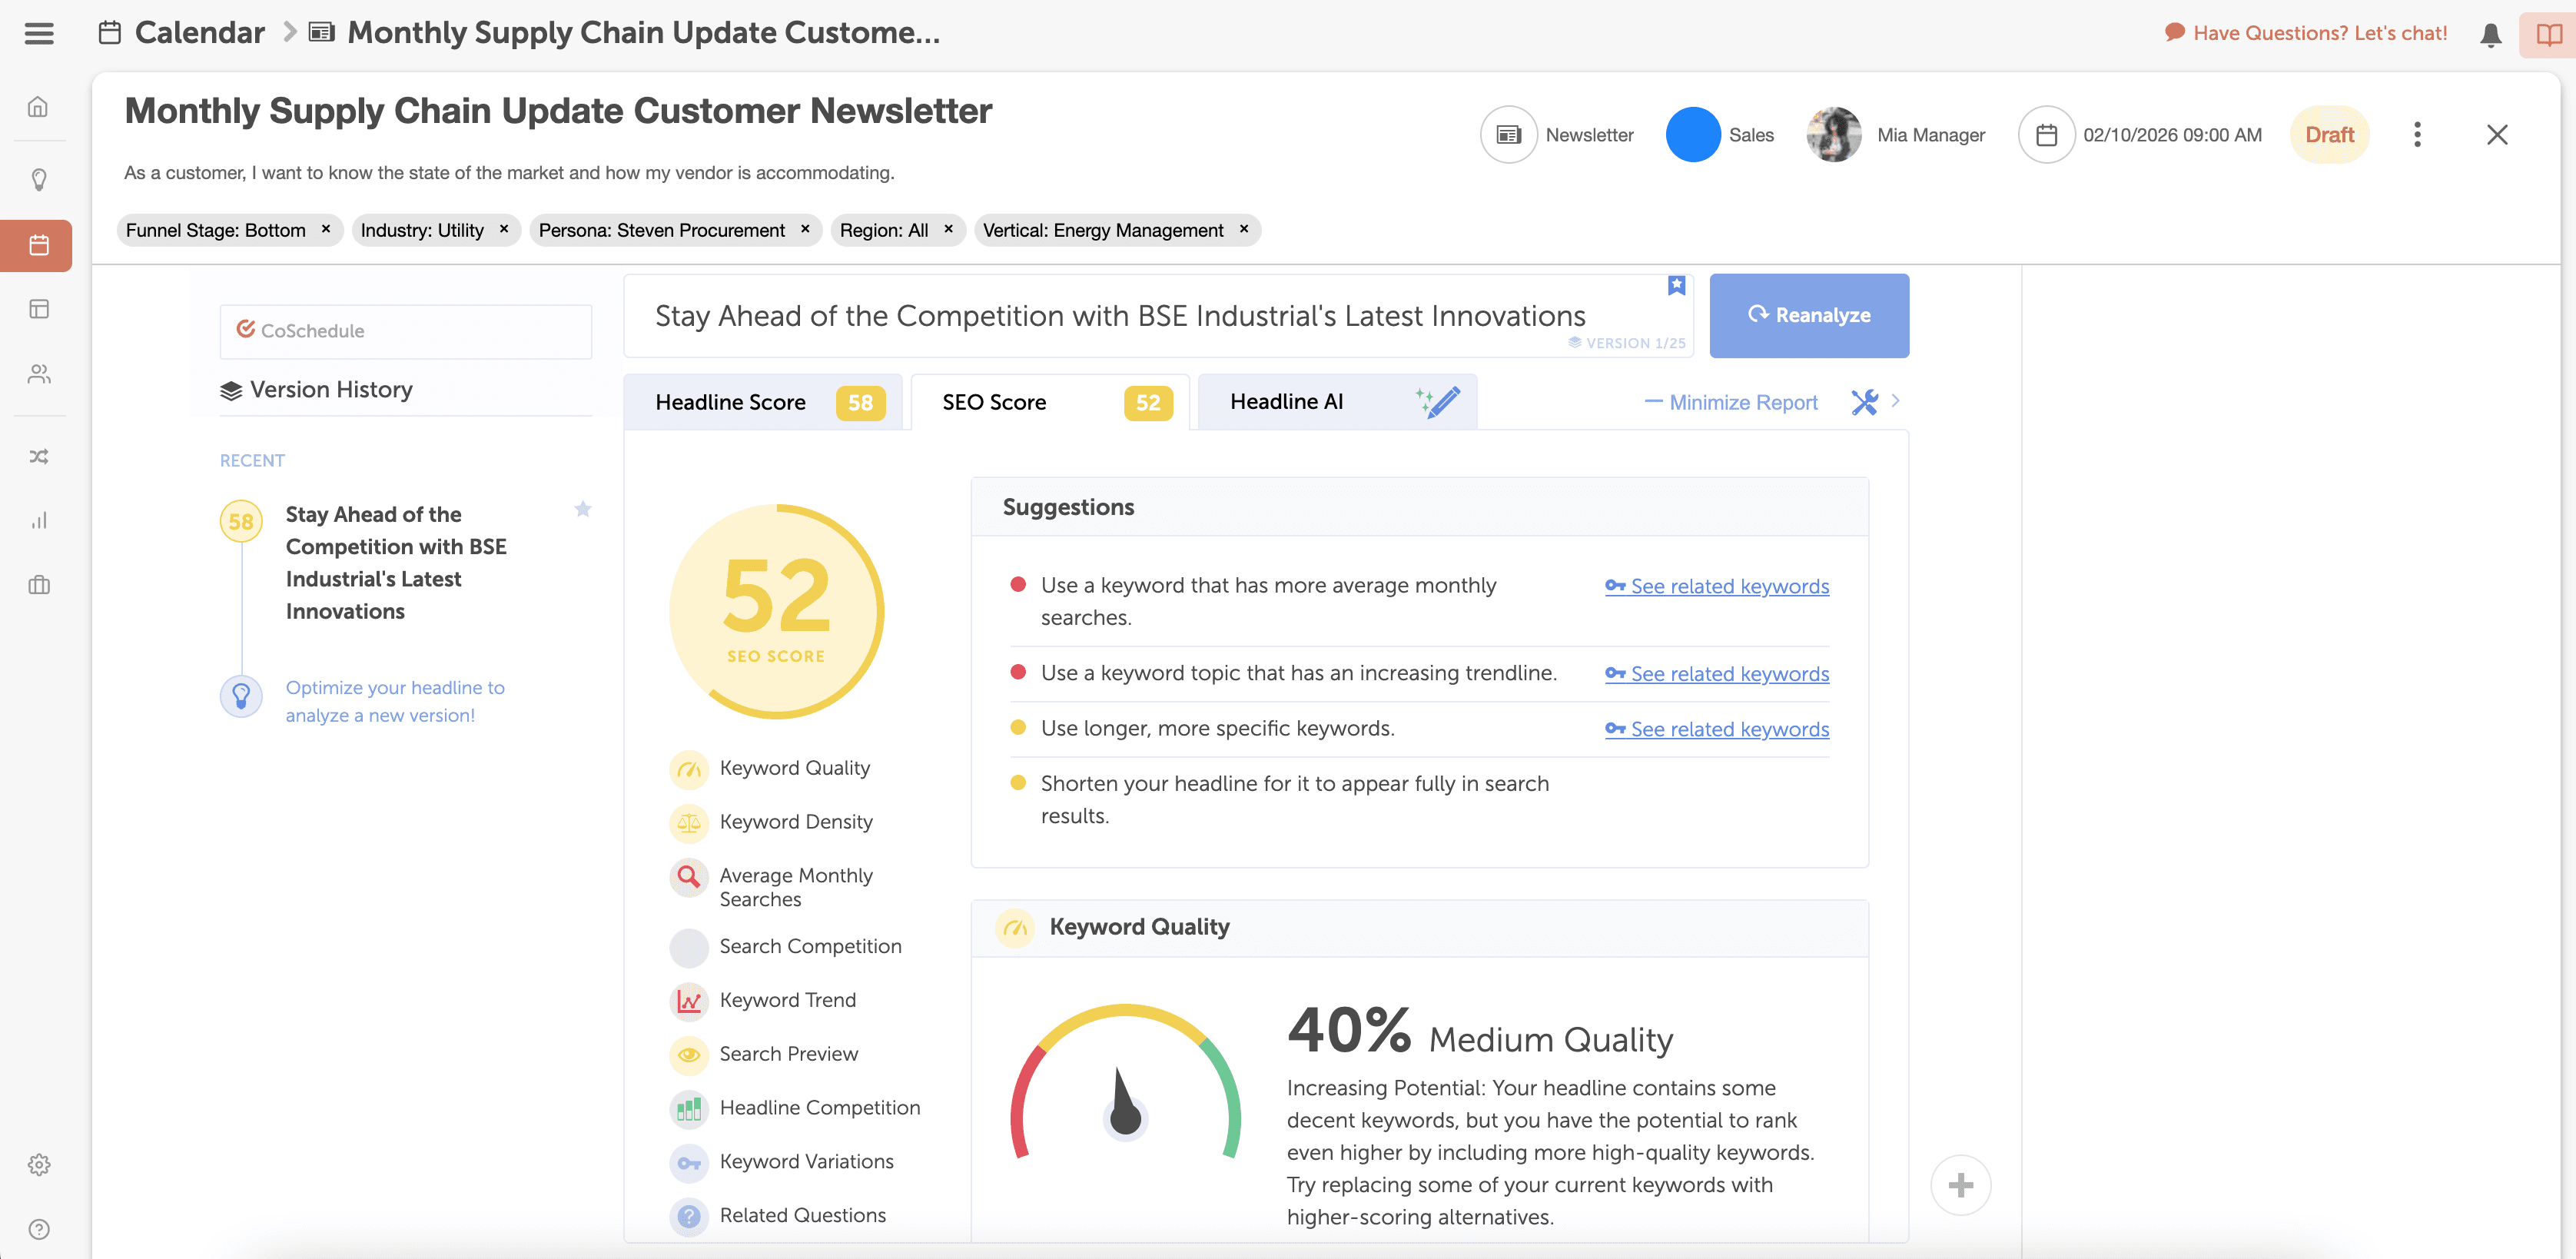Click the Reanalyze button
The width and height of the screenshot is (2576, 1259).
click(1808, 315)
